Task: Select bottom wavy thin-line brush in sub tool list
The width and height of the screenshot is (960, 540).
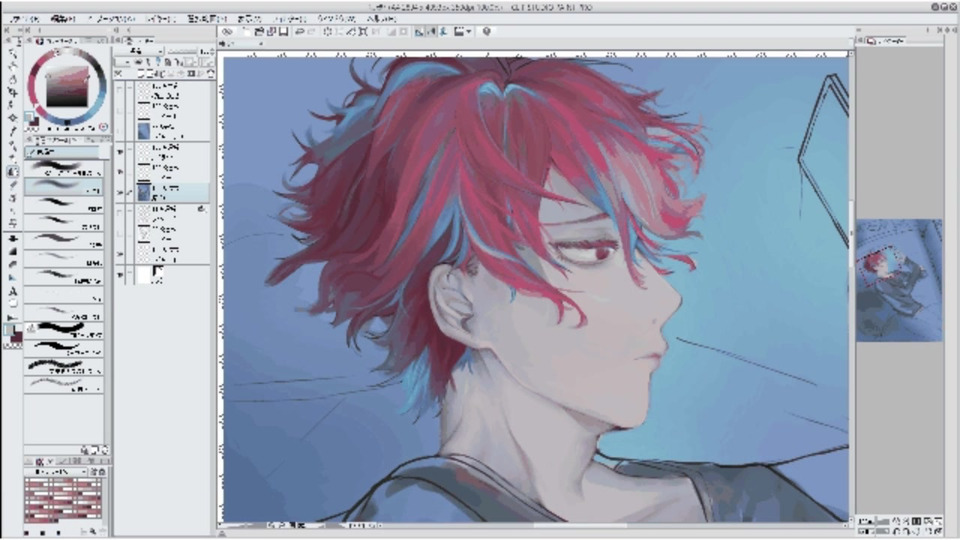Action: click(64, 385)
